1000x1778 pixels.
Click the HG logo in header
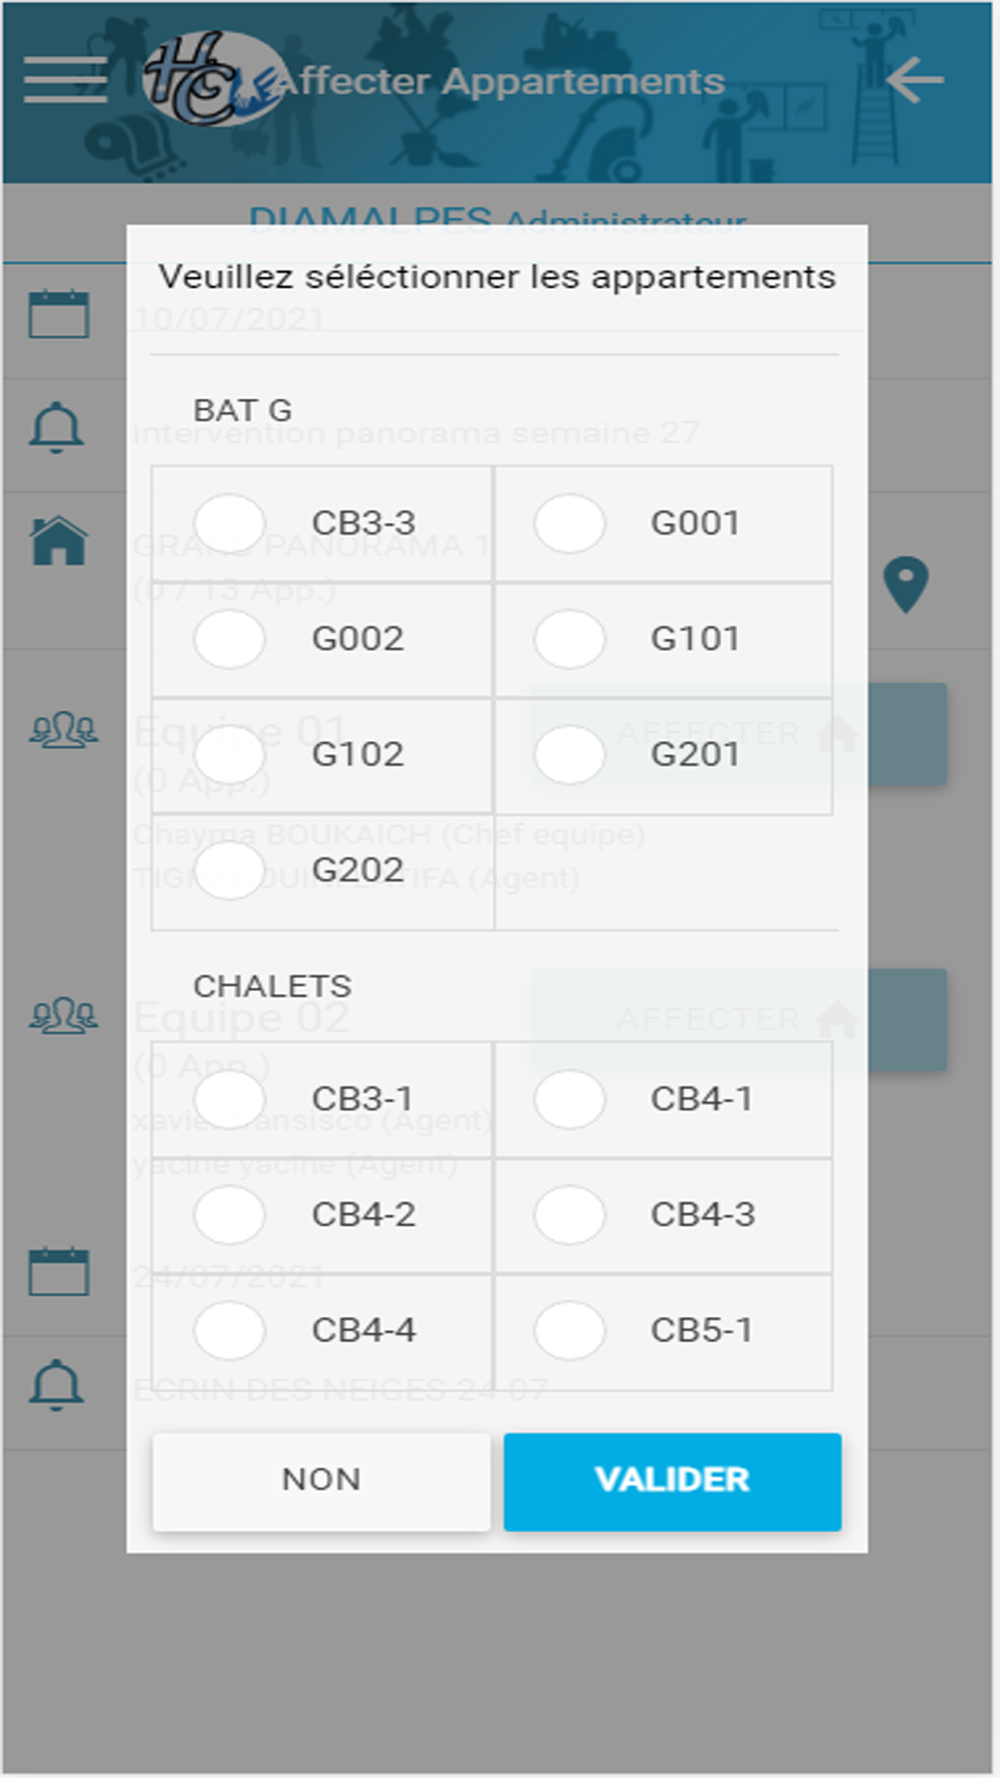pyautogui.click(x=208, y=79)
